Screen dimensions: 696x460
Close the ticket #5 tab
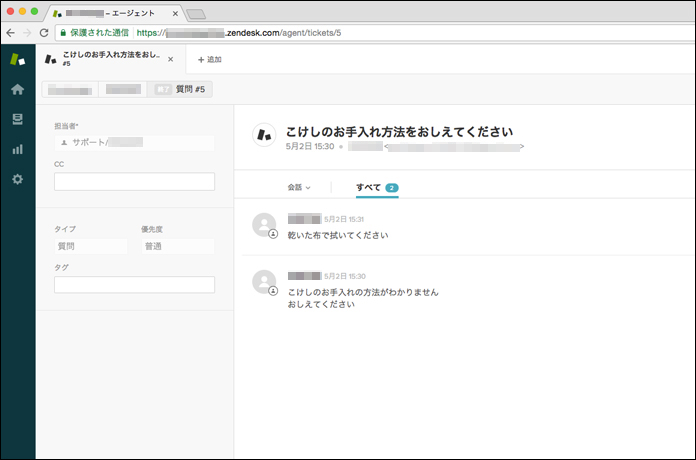pos(170,59)
